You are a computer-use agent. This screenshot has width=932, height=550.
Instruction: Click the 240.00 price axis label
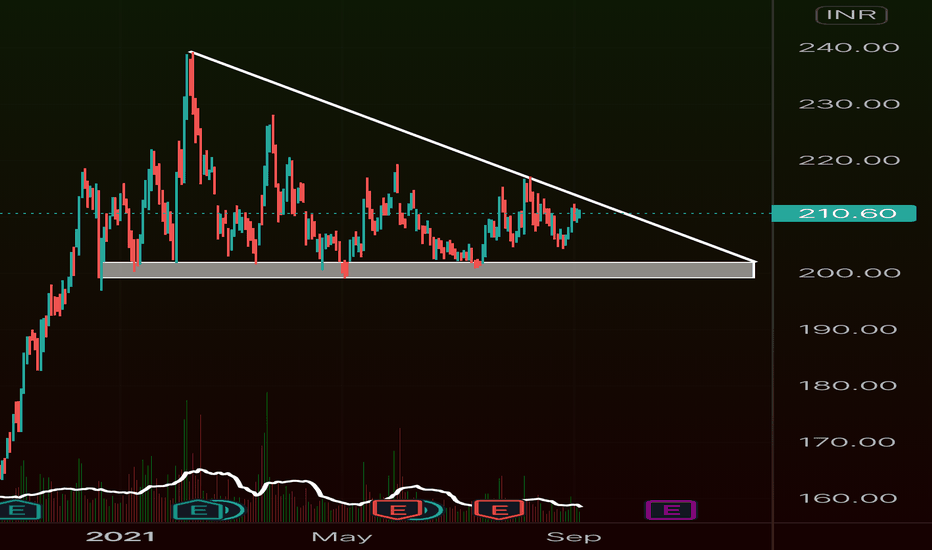coord(849,48)
